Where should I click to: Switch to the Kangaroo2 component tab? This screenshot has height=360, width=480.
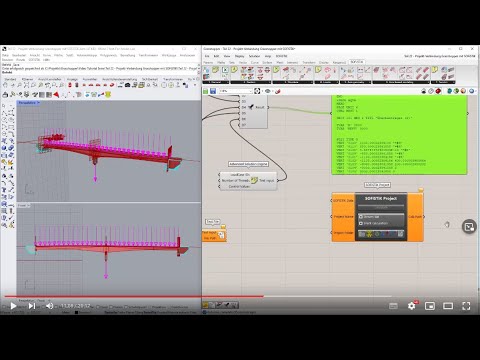(339, 62)
